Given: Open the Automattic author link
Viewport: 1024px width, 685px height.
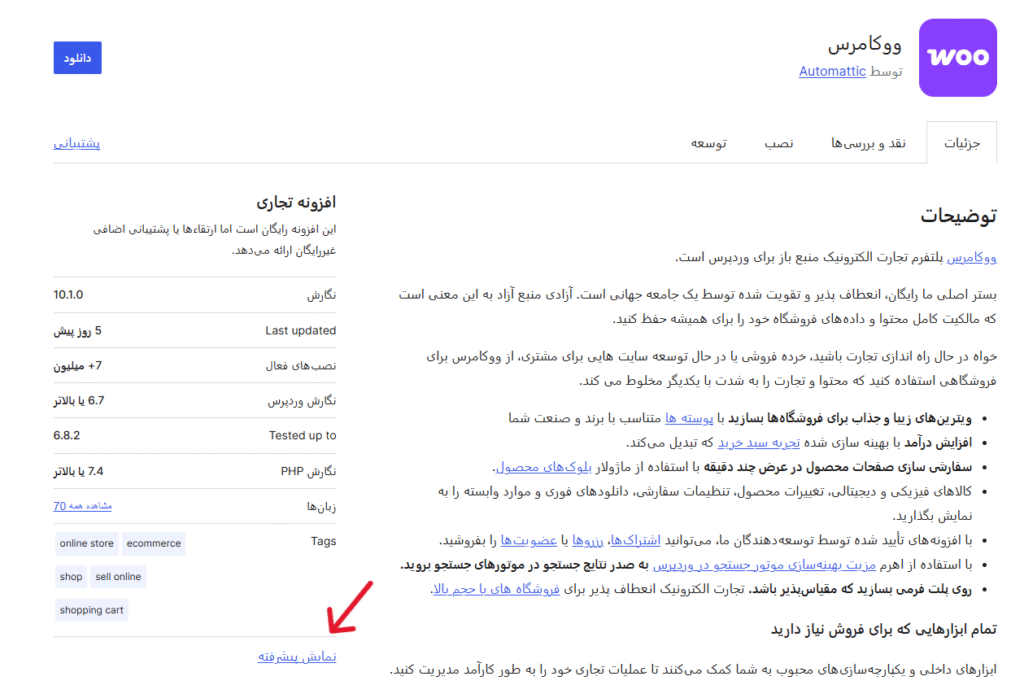Looking at the screenshot, I should point(832,71).
